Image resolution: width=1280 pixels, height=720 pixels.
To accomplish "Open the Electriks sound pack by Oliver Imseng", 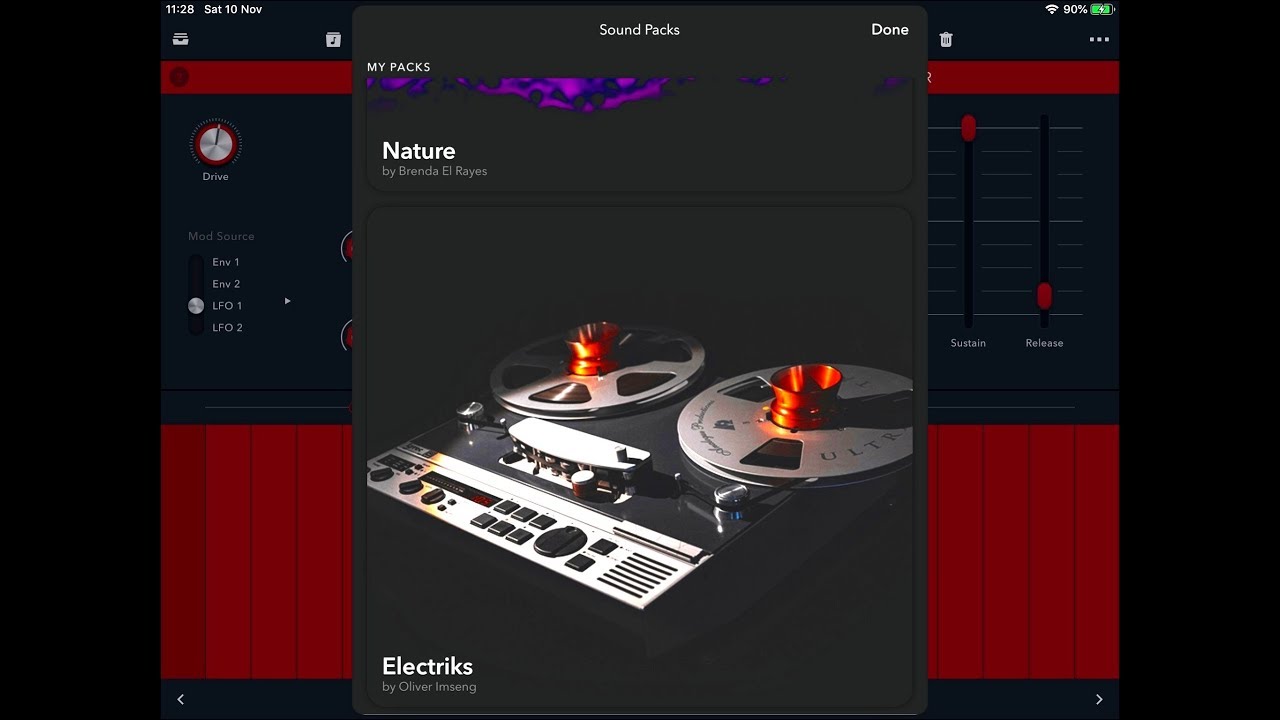I will click(x=639, y=456).
